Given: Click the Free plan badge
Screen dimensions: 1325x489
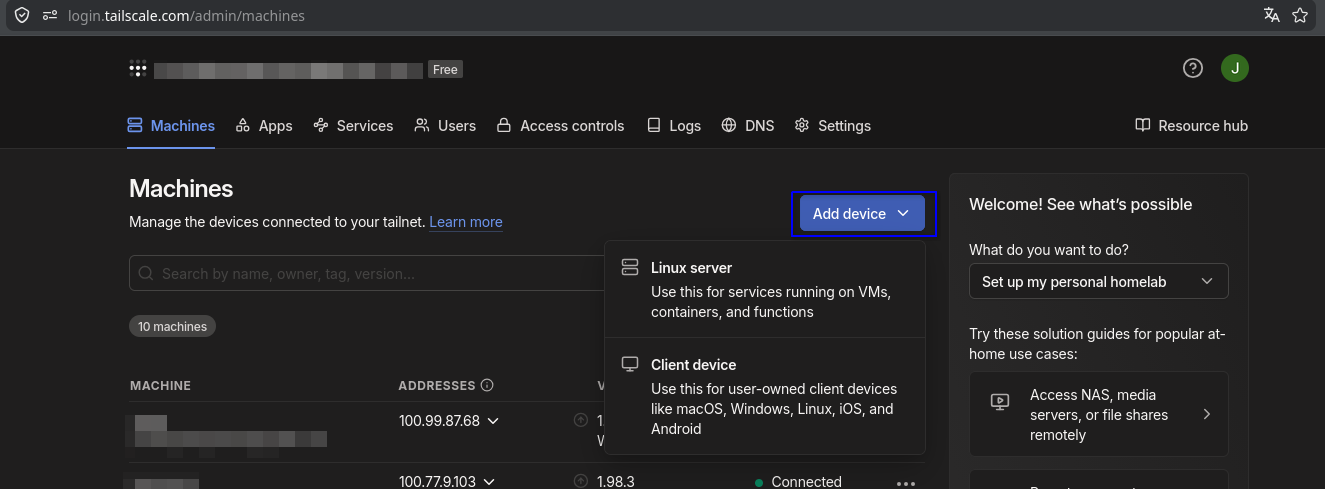Looking at the screenshot, I should [445, 69].
